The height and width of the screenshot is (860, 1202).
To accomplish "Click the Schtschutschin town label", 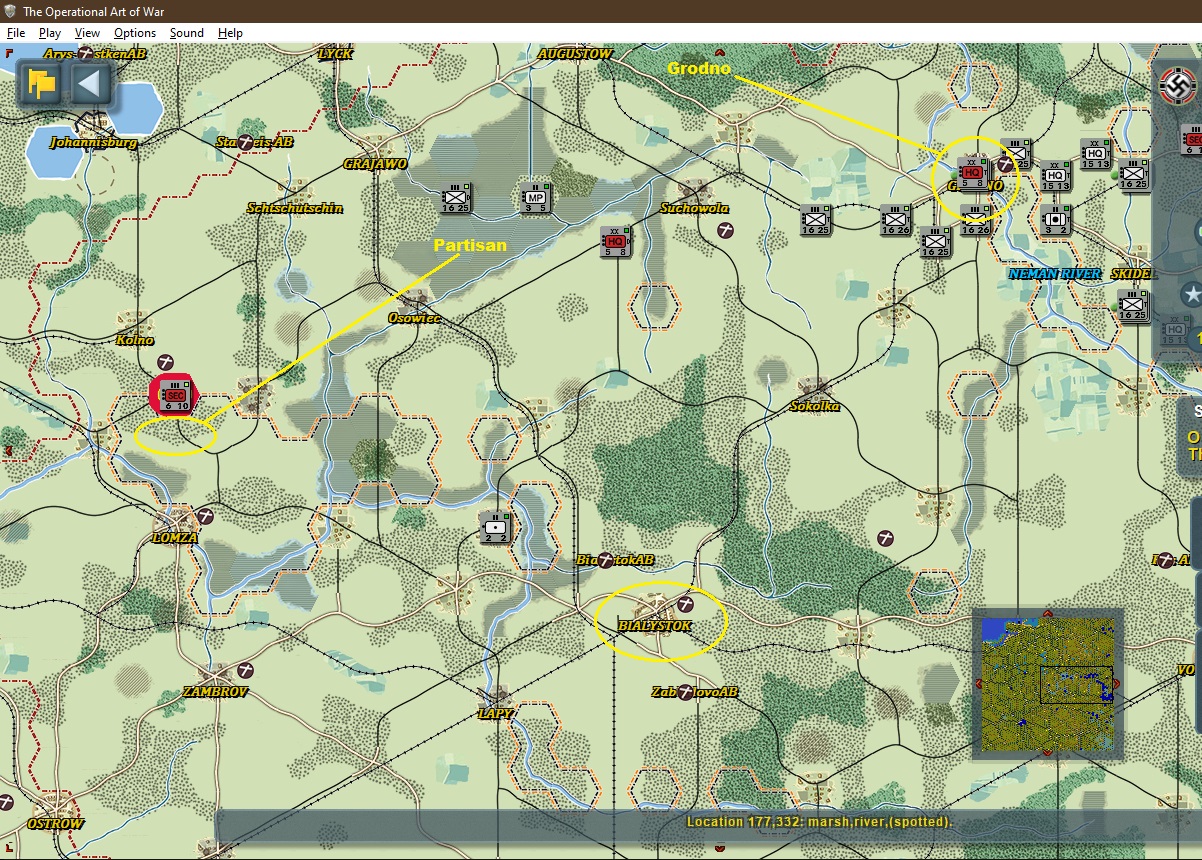I will pos(295,208).
